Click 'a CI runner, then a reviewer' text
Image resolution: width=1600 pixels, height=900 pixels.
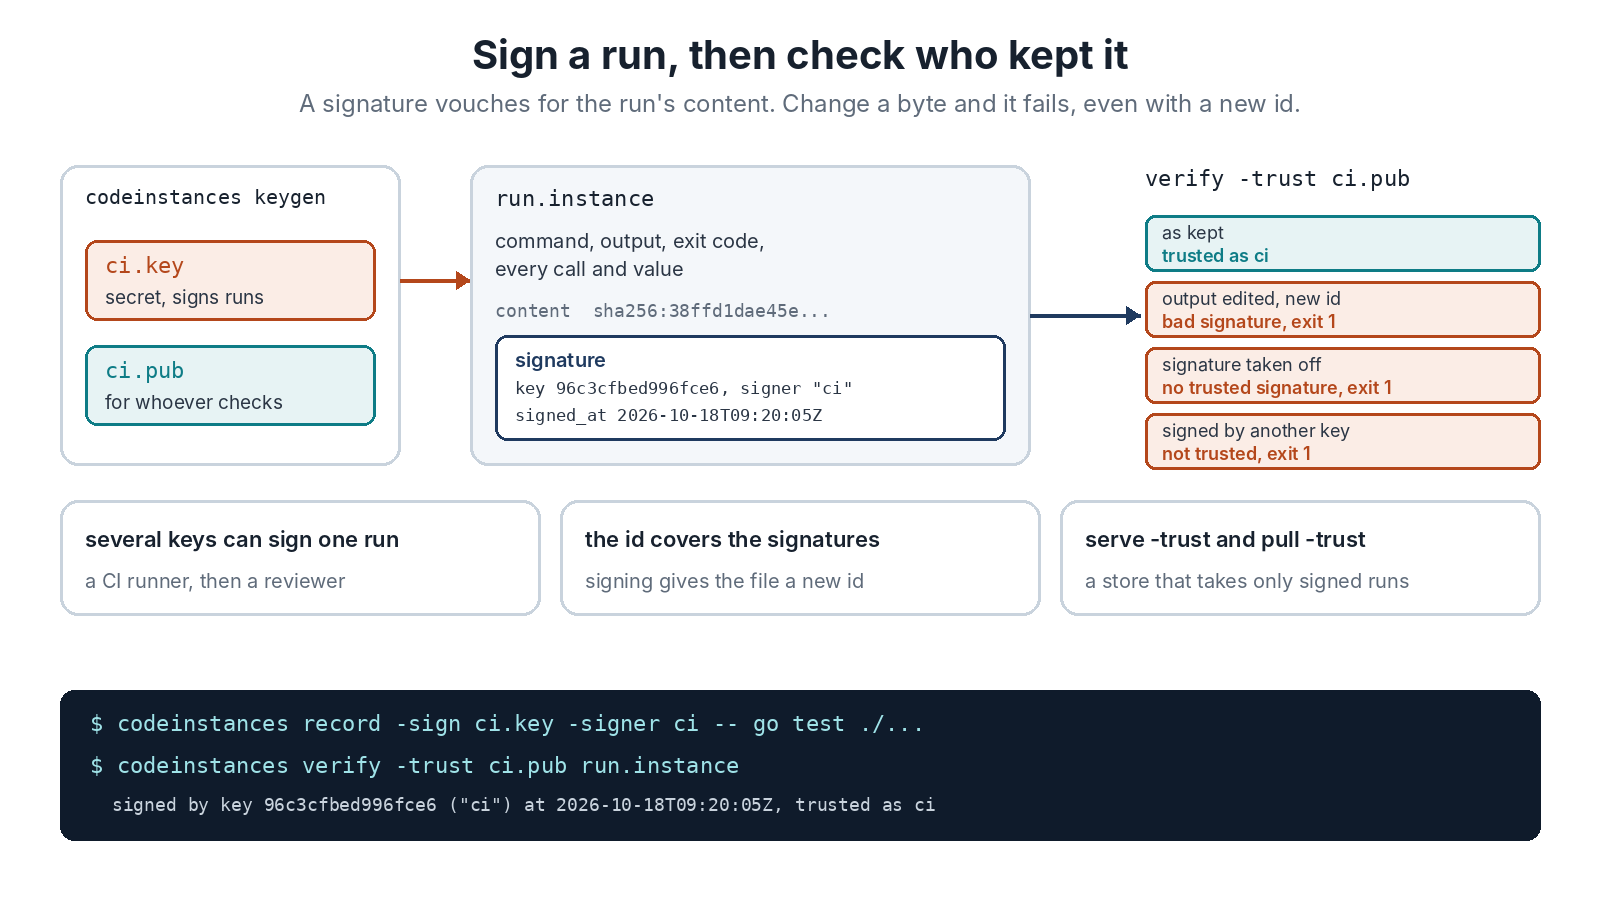pos(215,581)
